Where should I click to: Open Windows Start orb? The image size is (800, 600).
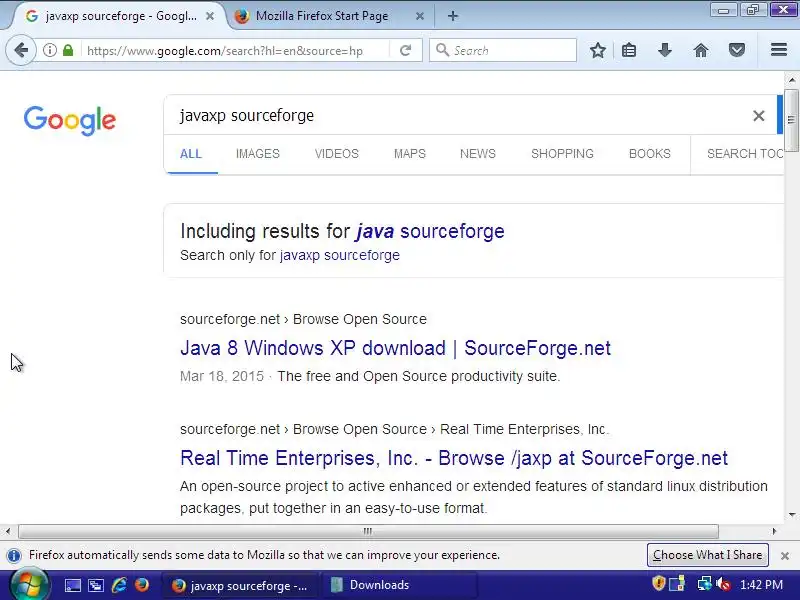pos(29,585)
